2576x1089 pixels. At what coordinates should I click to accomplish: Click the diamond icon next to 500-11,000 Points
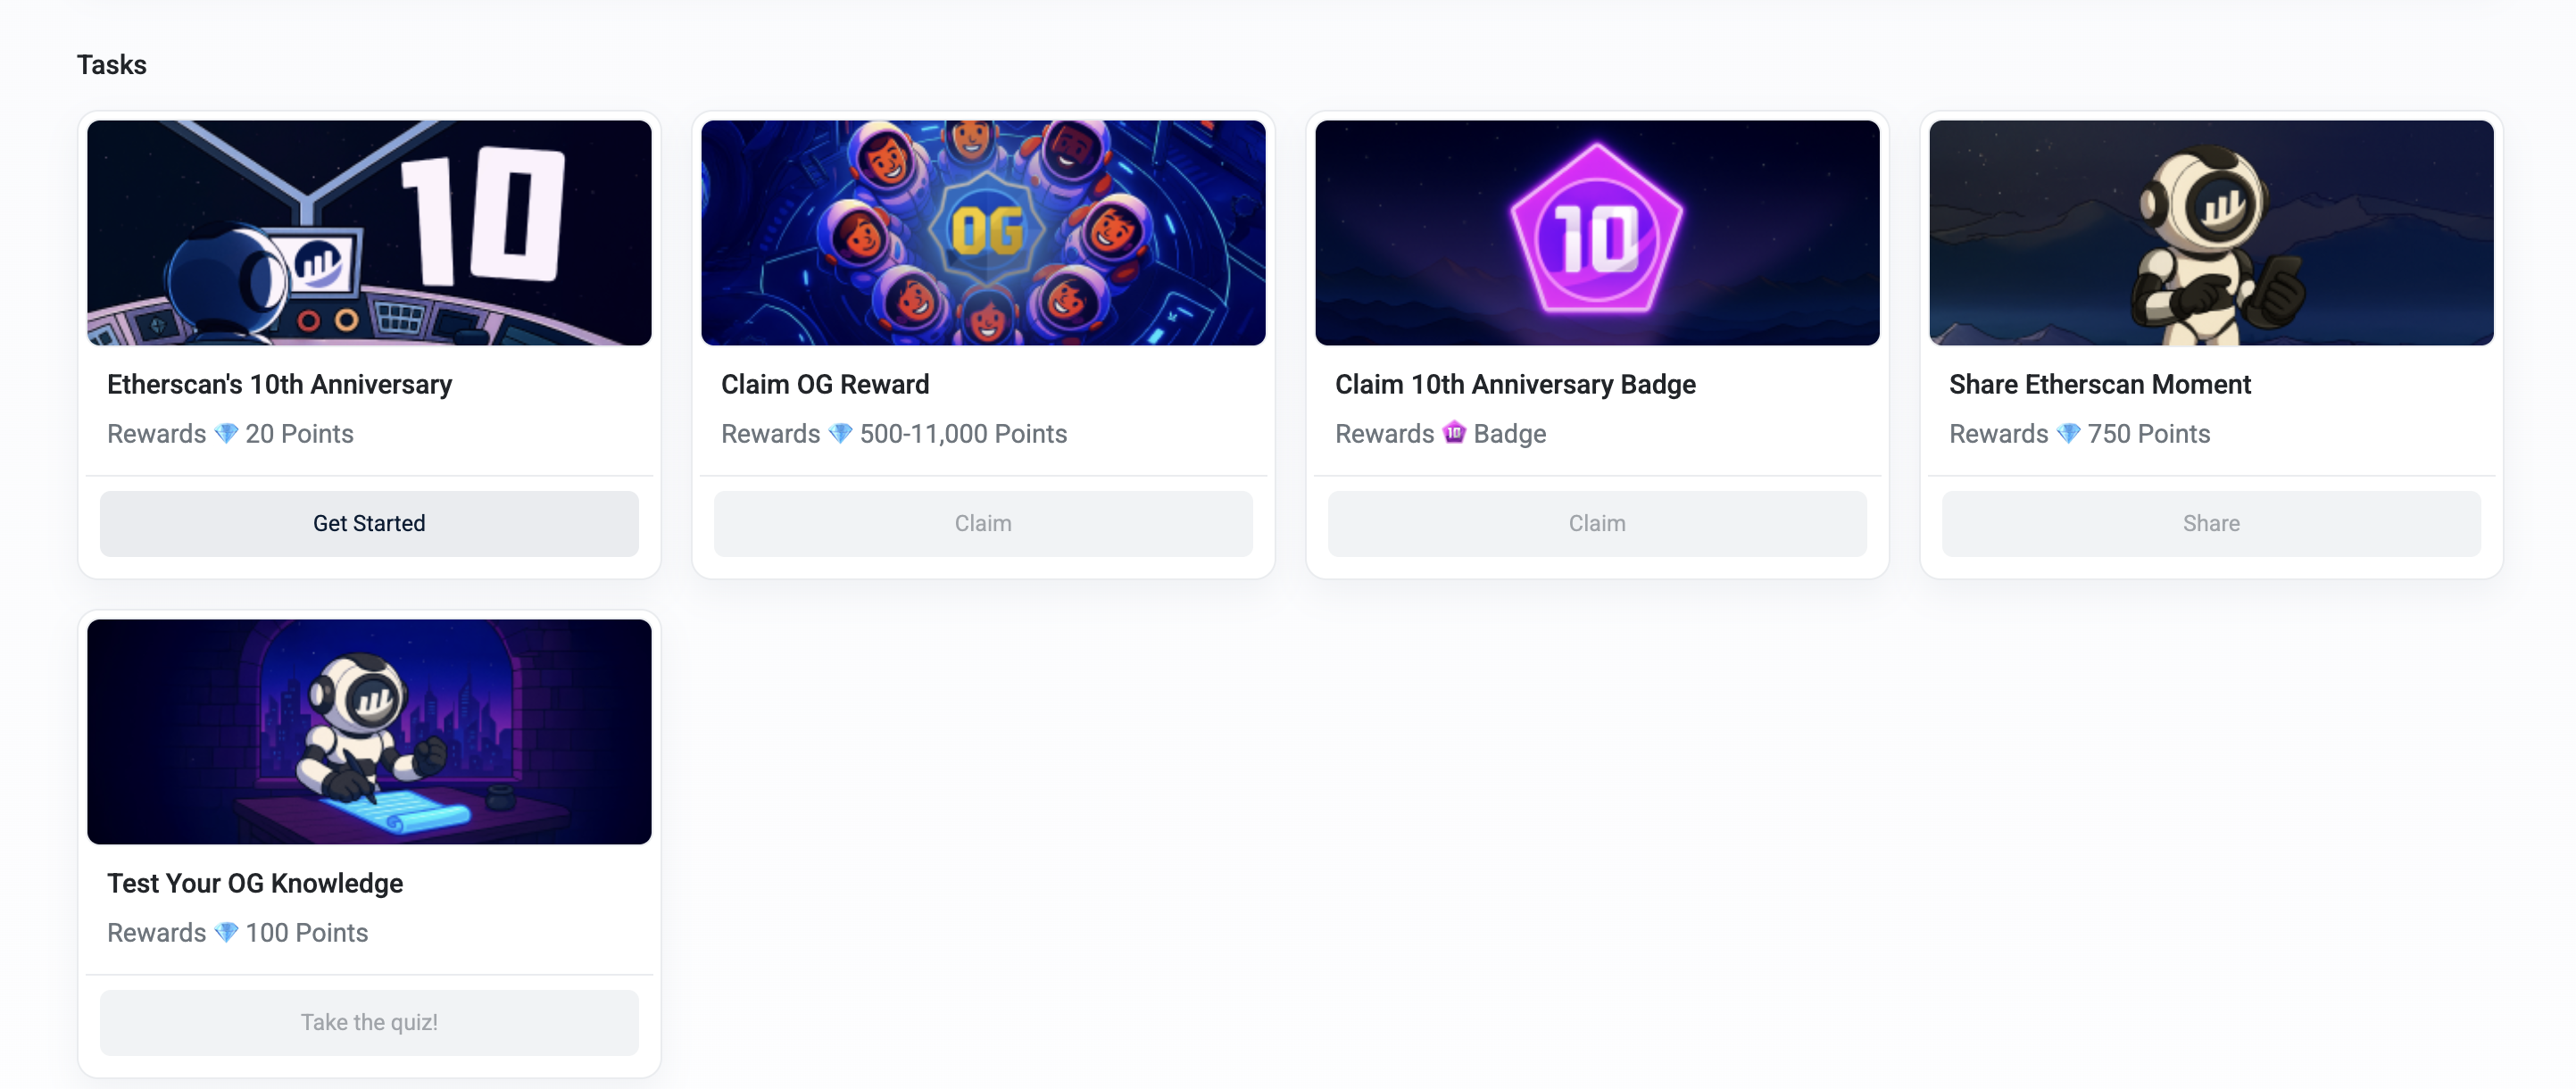coord(840,433)
